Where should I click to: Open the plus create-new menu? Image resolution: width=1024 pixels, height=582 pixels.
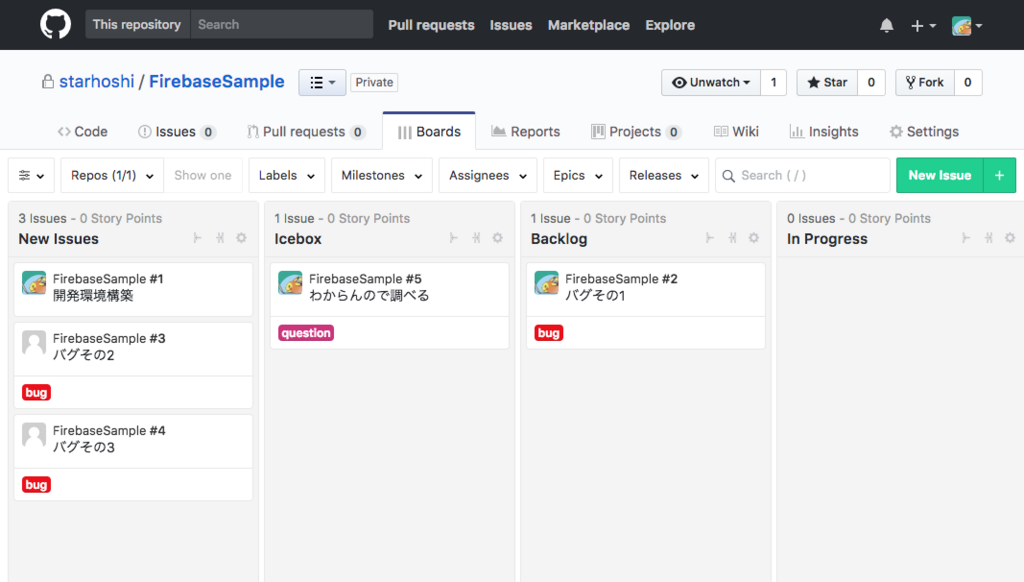[x=923, y=25]
